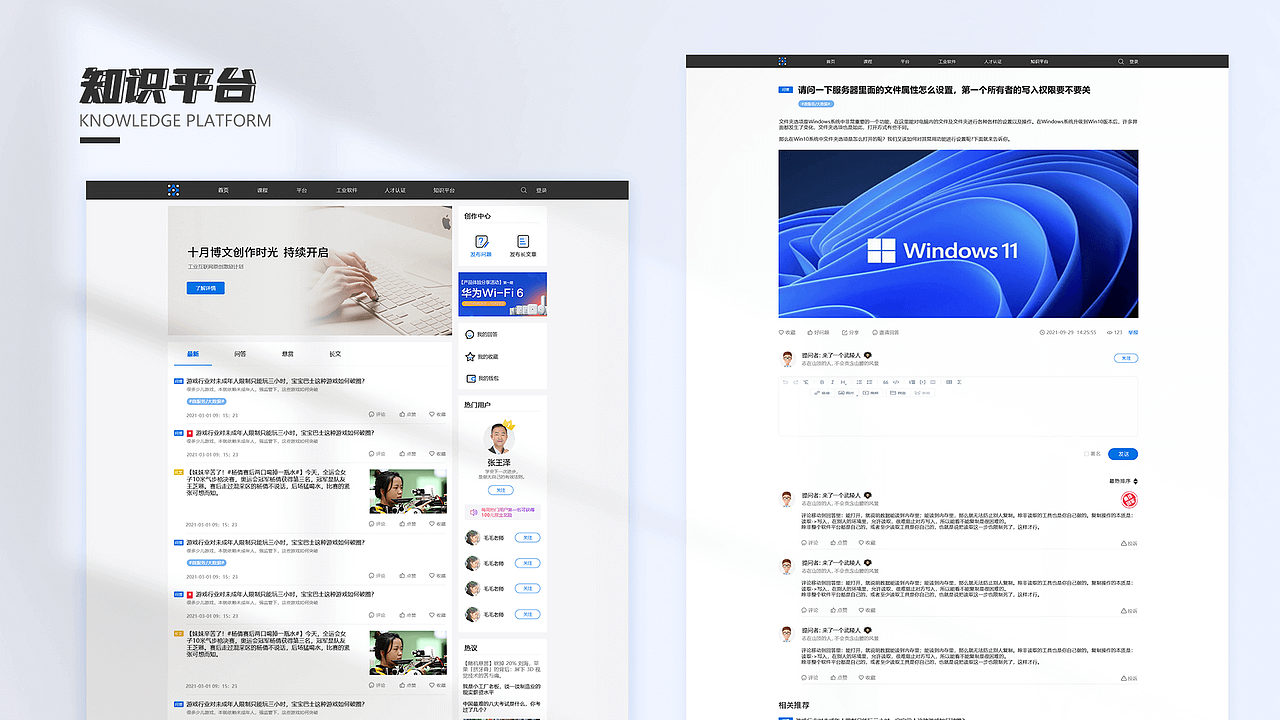1280x720 pixels.
Task: Open the search icon in question page navbar
Action: coord(1121,61)
